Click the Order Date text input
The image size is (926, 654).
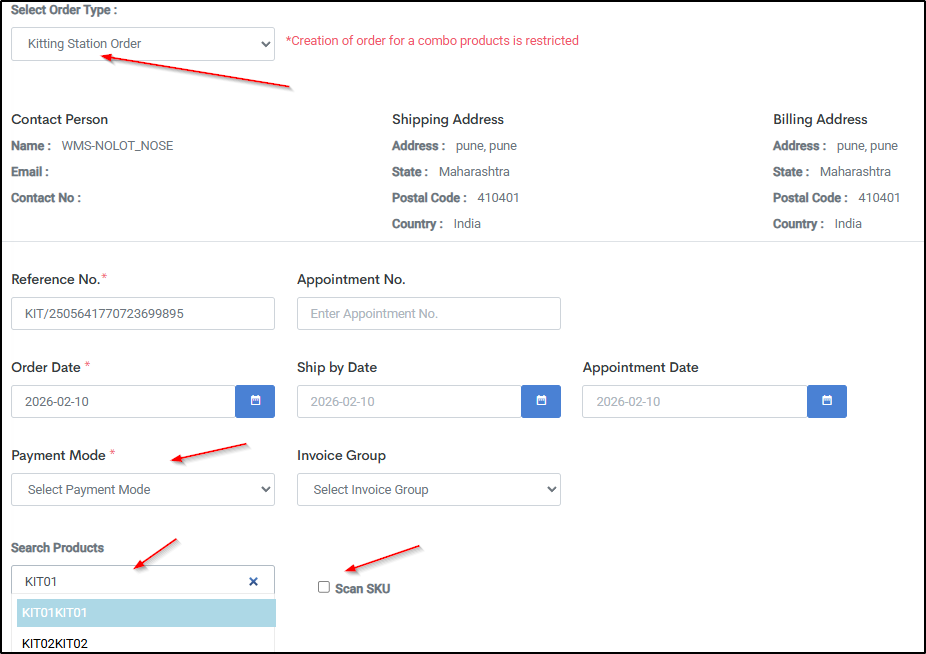(123, 401)
